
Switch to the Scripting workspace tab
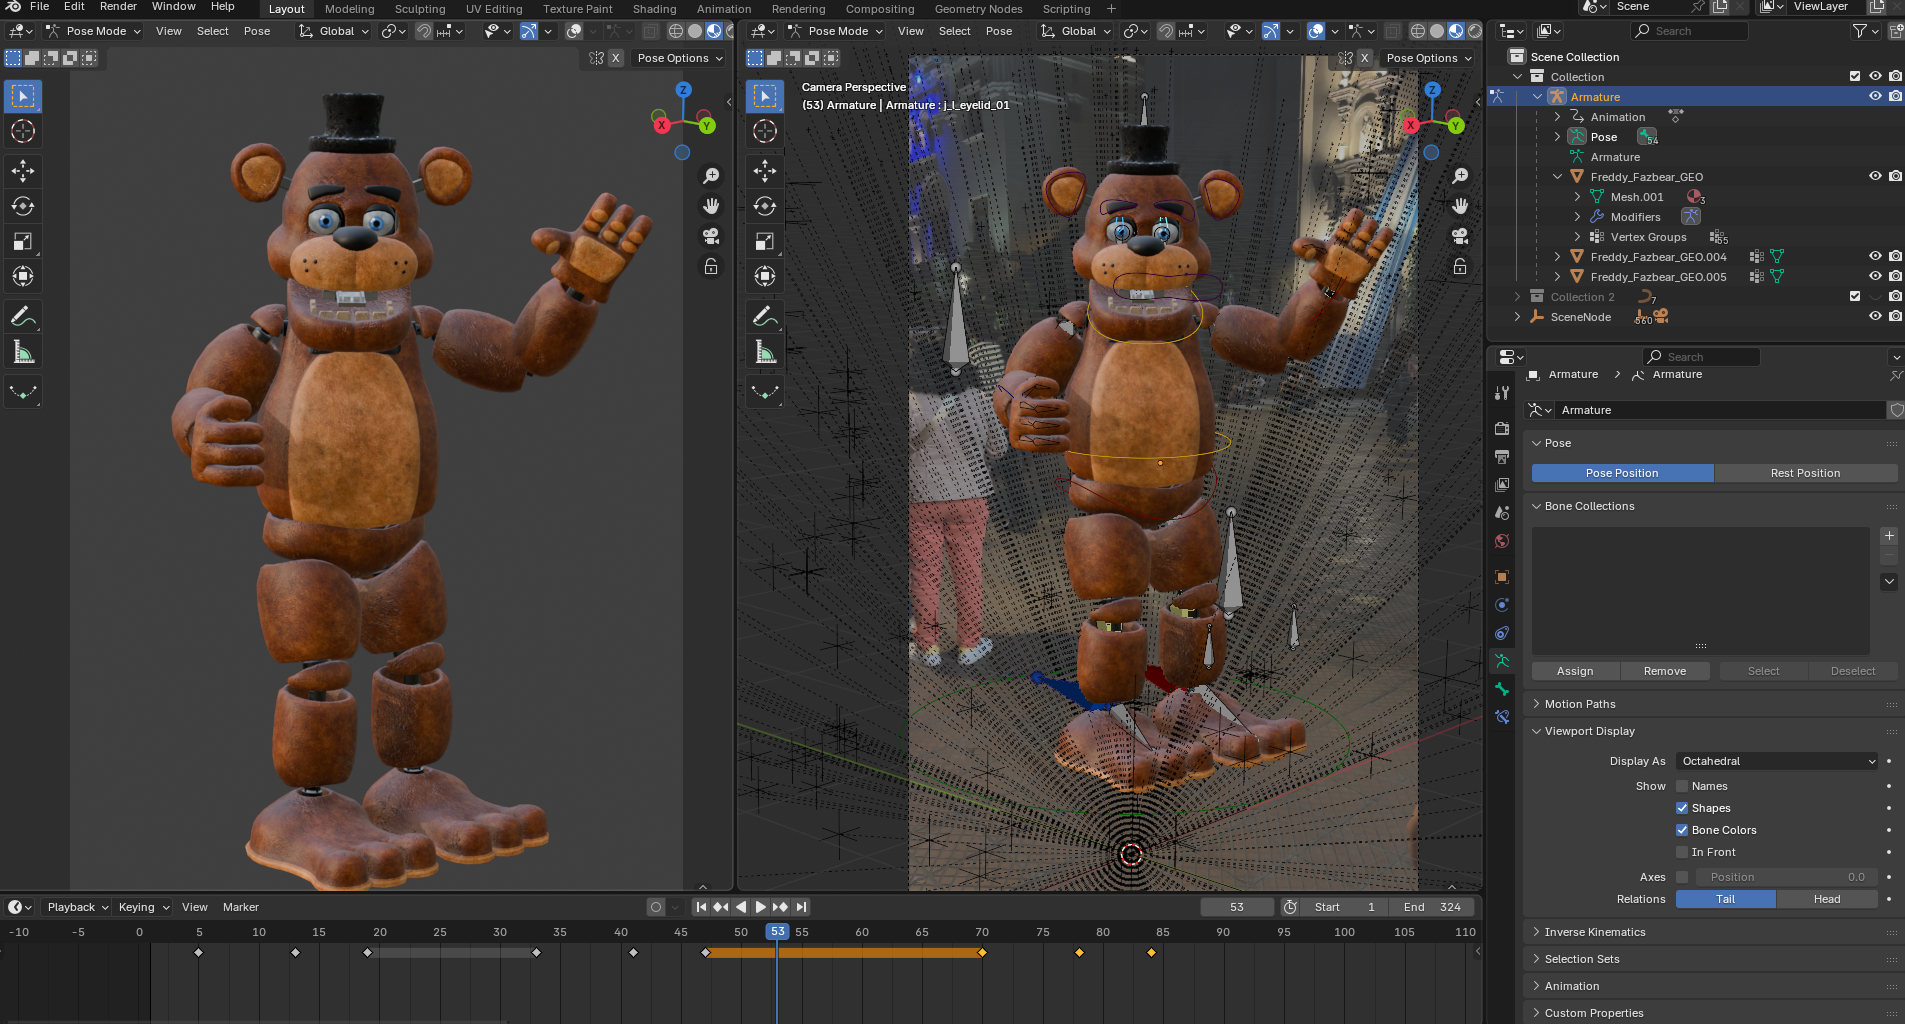1067,9
